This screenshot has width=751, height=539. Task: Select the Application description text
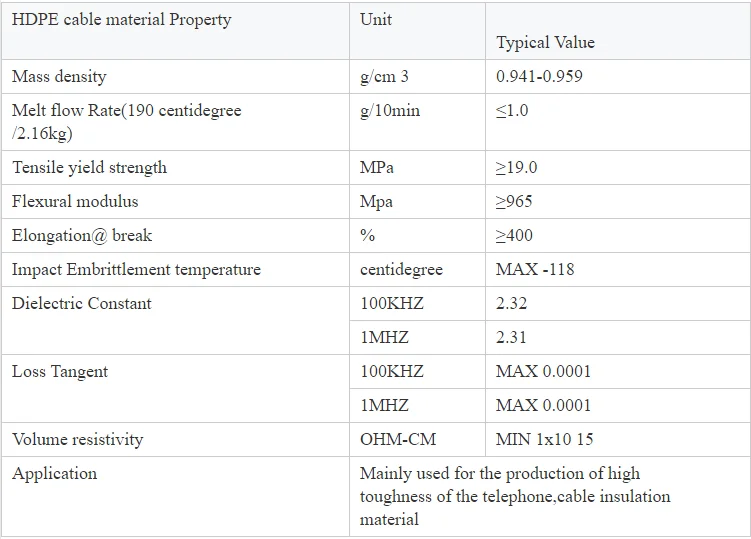click(515, 496)
